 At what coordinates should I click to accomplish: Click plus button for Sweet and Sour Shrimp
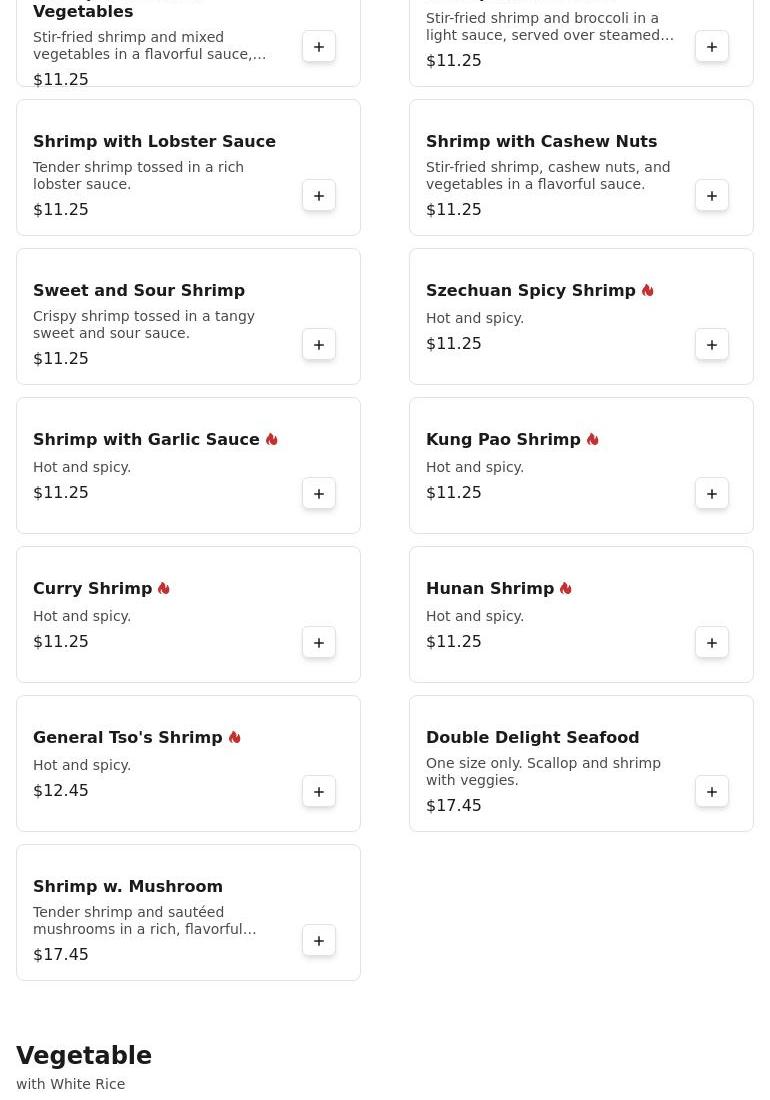coord(319,345)
